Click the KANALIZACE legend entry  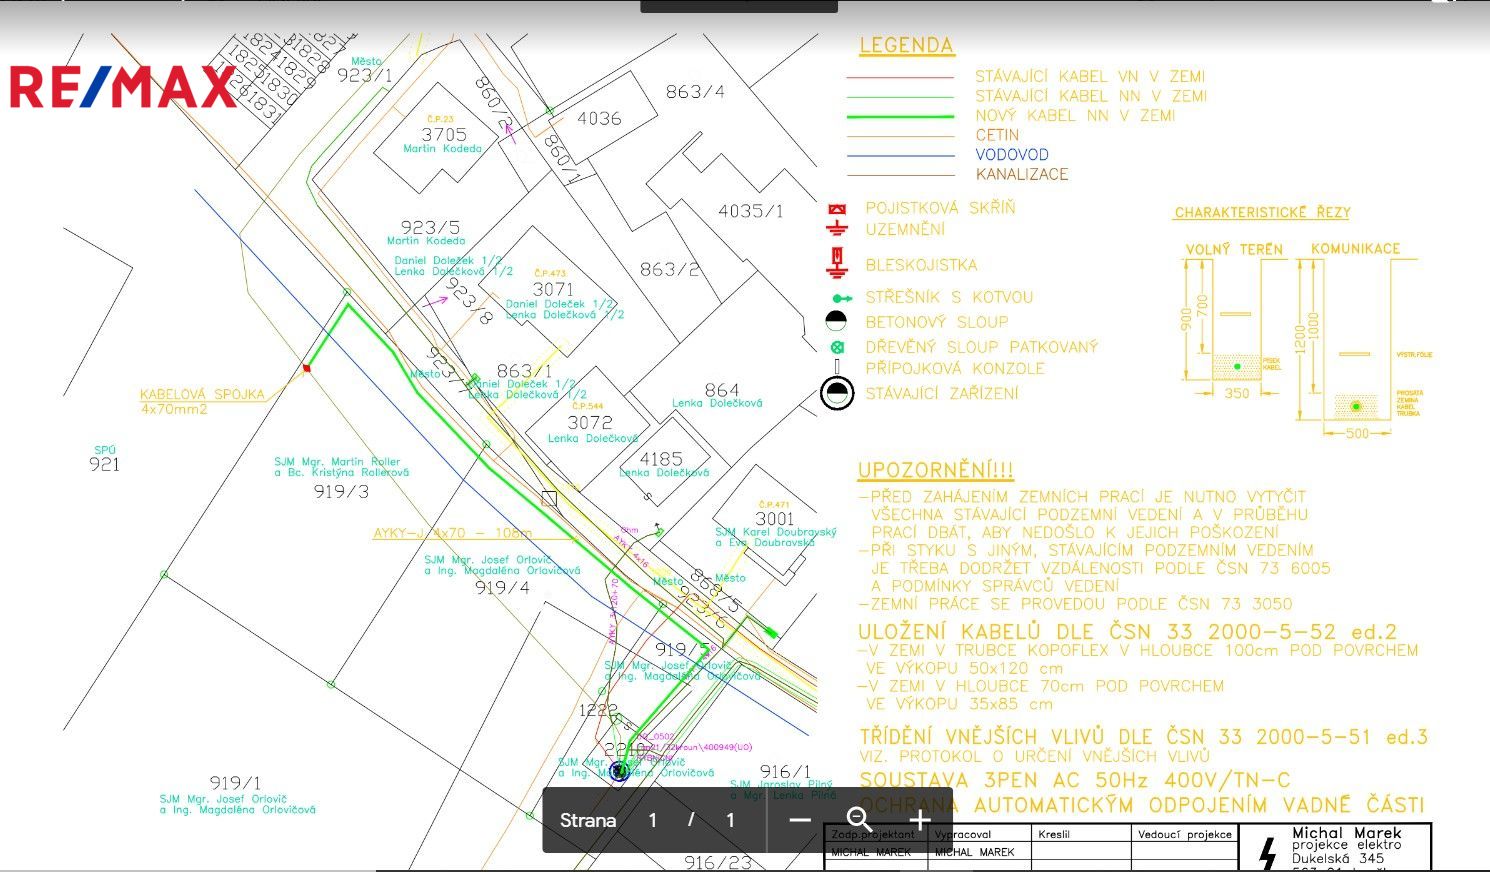1022,174
